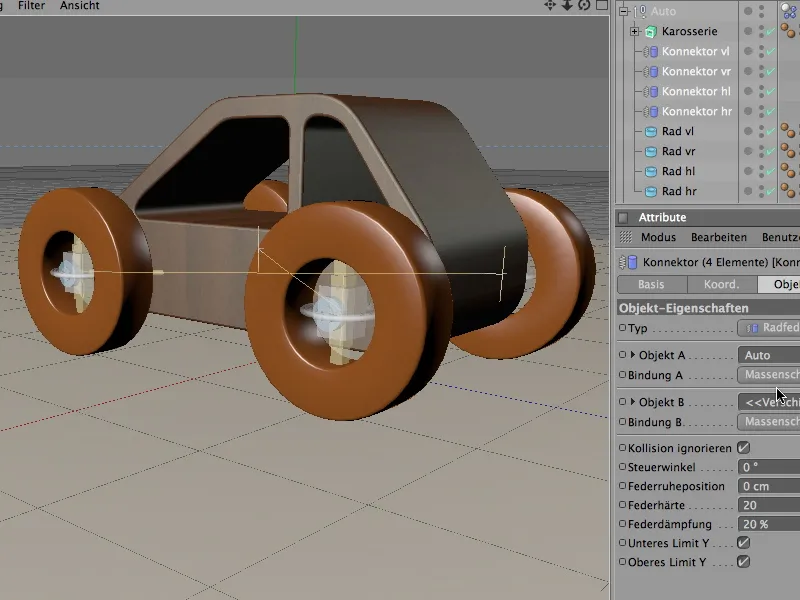Toggle the Kollision ignorieren checkbox
This screenshot has height=600, width=800.
pos(743,448)
